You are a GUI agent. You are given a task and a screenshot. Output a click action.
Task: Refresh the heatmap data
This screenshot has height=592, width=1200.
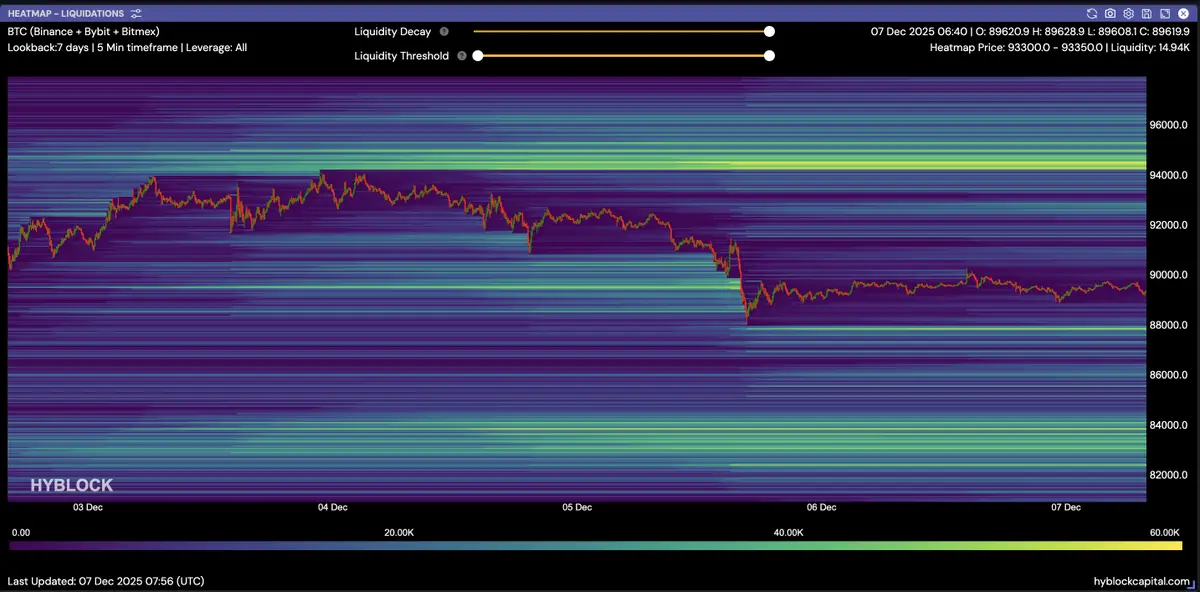click(x=1092, y=14)
